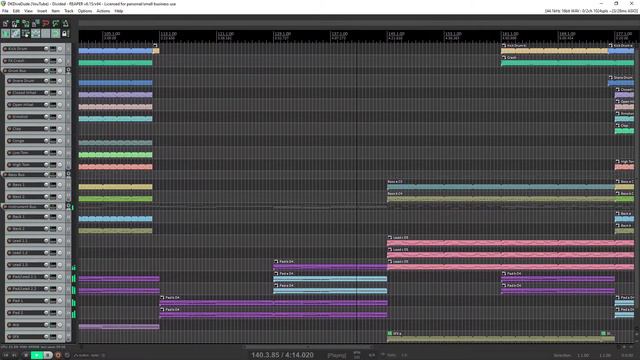Click the Pad 2 track volume knob
This screenshot has height=360, width=640.
click(x=46, y=313)
